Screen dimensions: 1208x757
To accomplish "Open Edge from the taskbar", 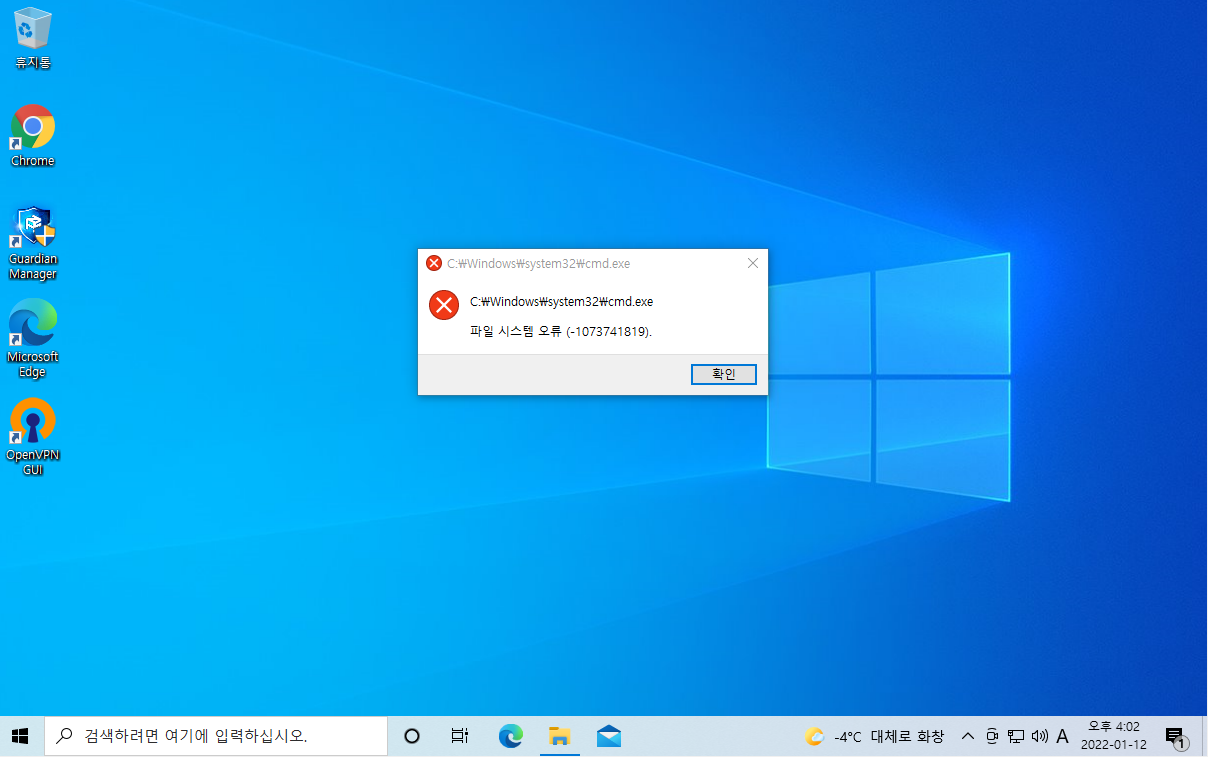I will coord(510,736).
